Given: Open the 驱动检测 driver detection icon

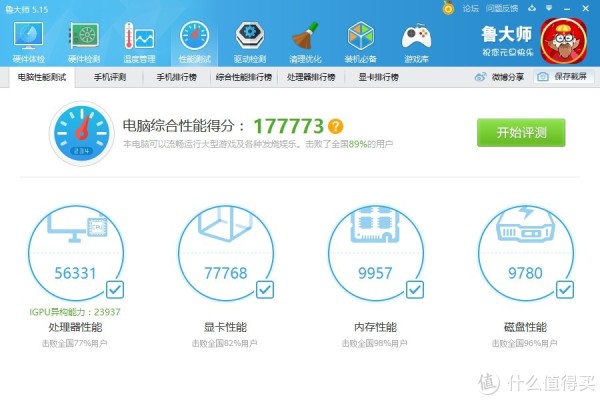Looking at the screenshot, I should 250,42.
